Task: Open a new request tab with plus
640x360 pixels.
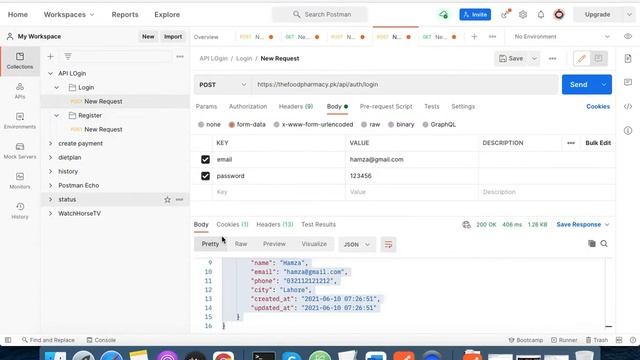Action: 474,37
